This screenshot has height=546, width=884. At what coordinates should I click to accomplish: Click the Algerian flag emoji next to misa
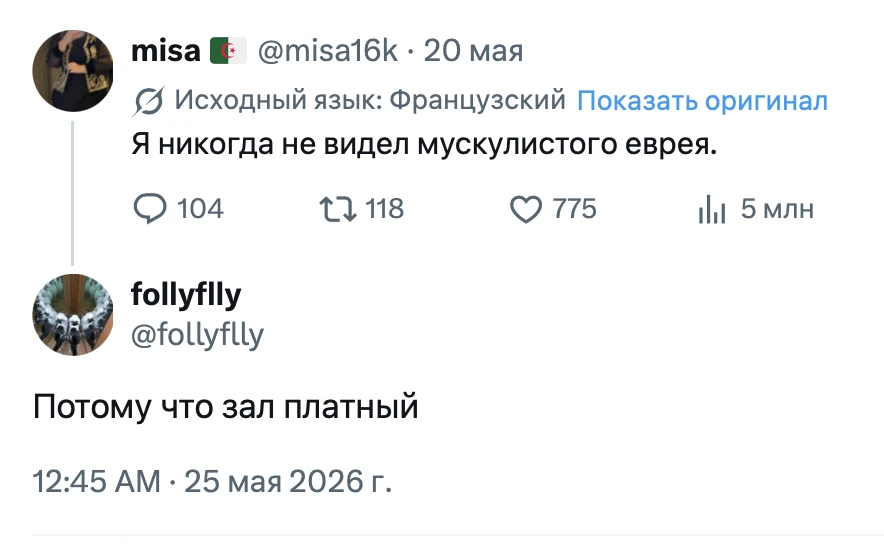click(x=228, y=51)
